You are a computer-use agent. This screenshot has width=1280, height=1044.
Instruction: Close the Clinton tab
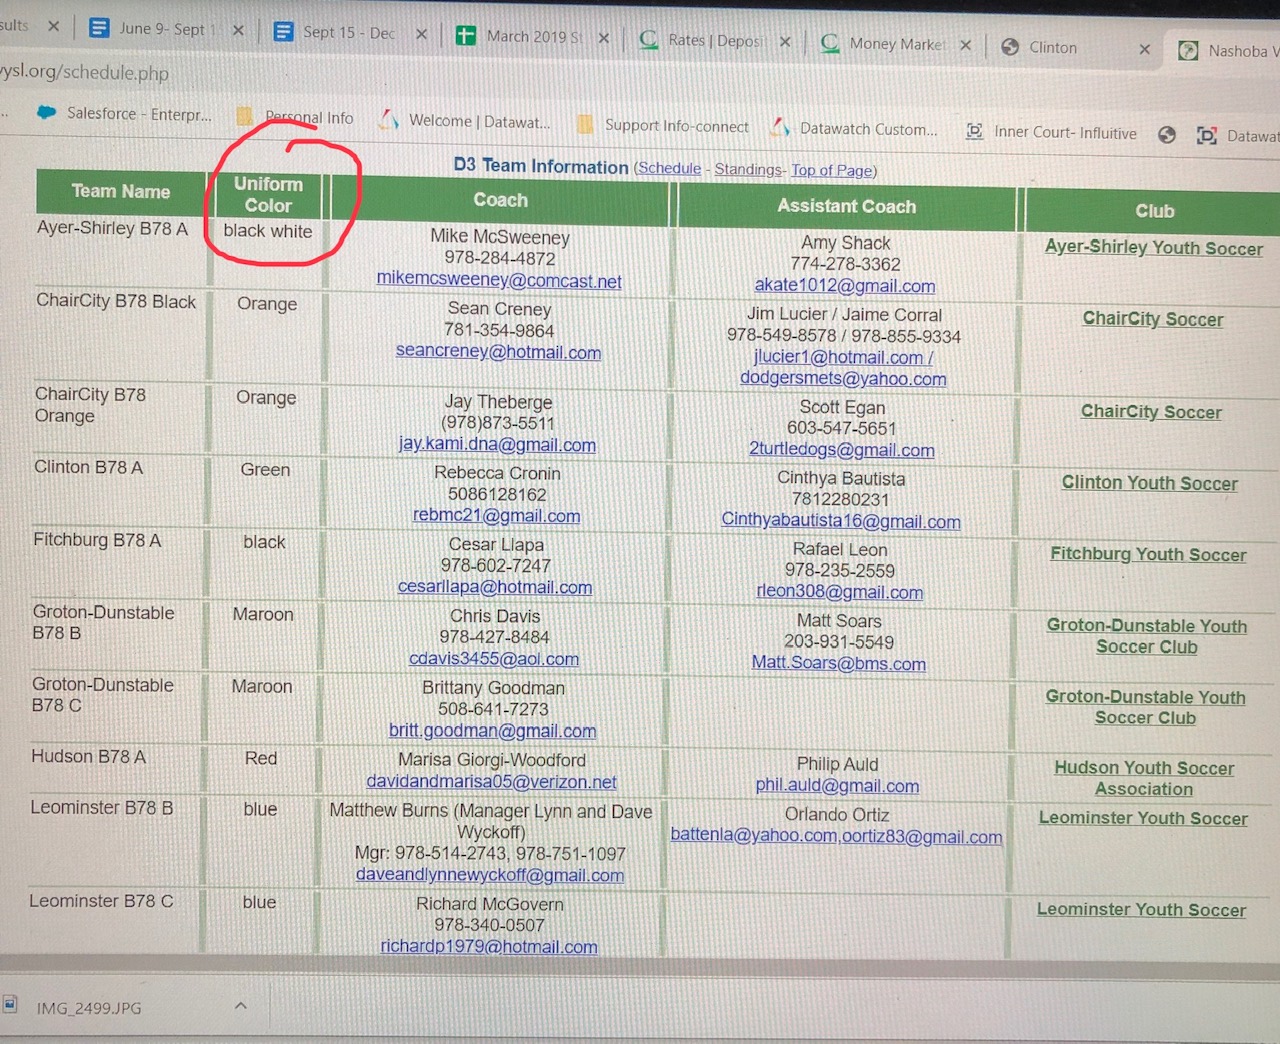pyautogui.click(x=1145, y=49)
